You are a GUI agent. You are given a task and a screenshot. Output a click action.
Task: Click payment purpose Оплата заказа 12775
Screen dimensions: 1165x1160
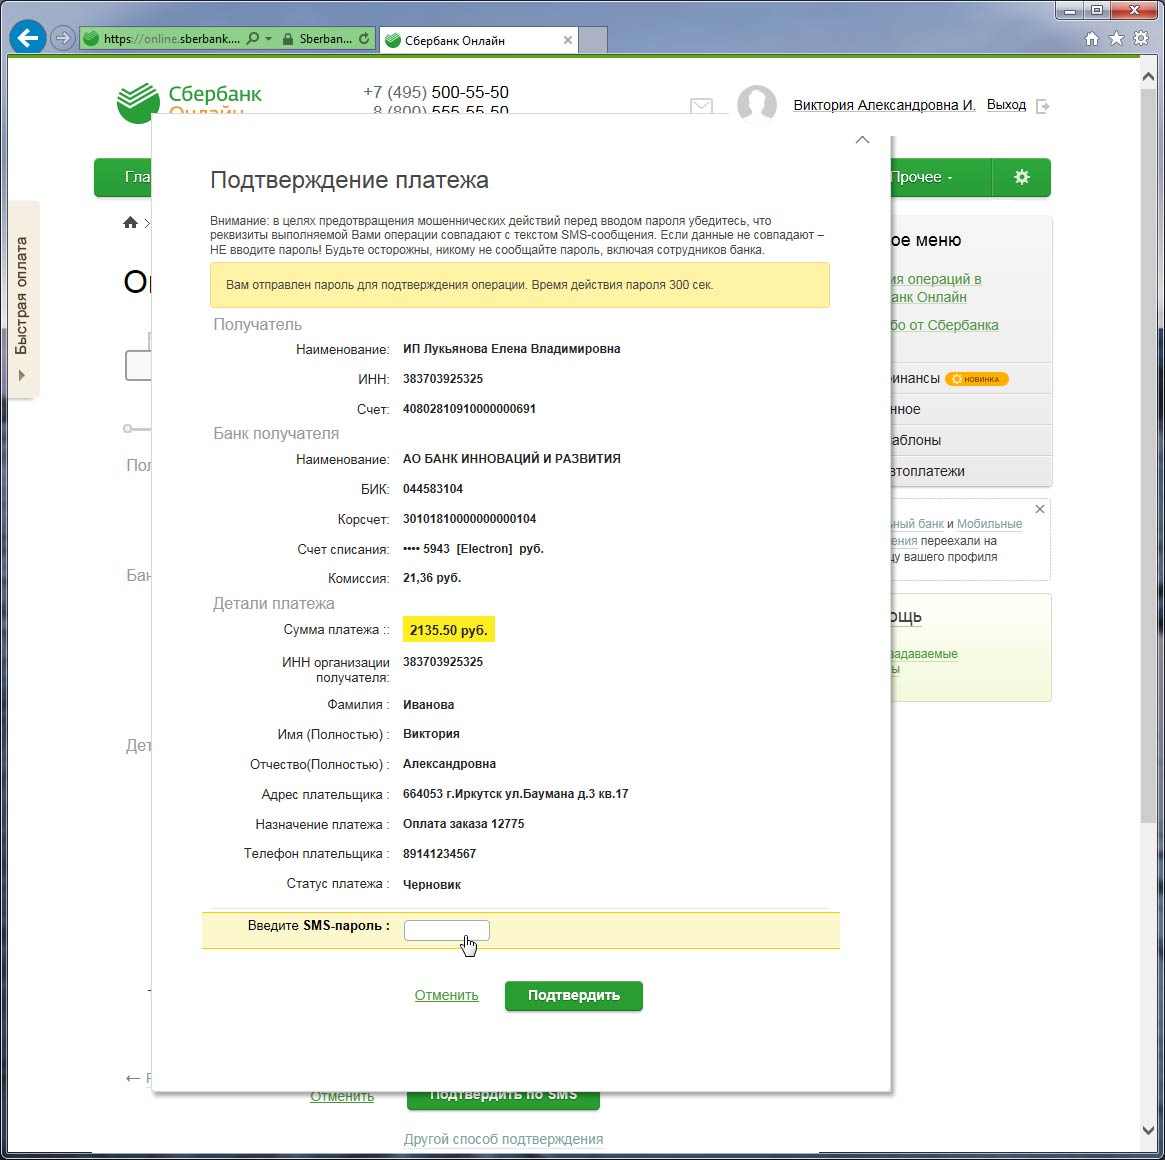464,823
